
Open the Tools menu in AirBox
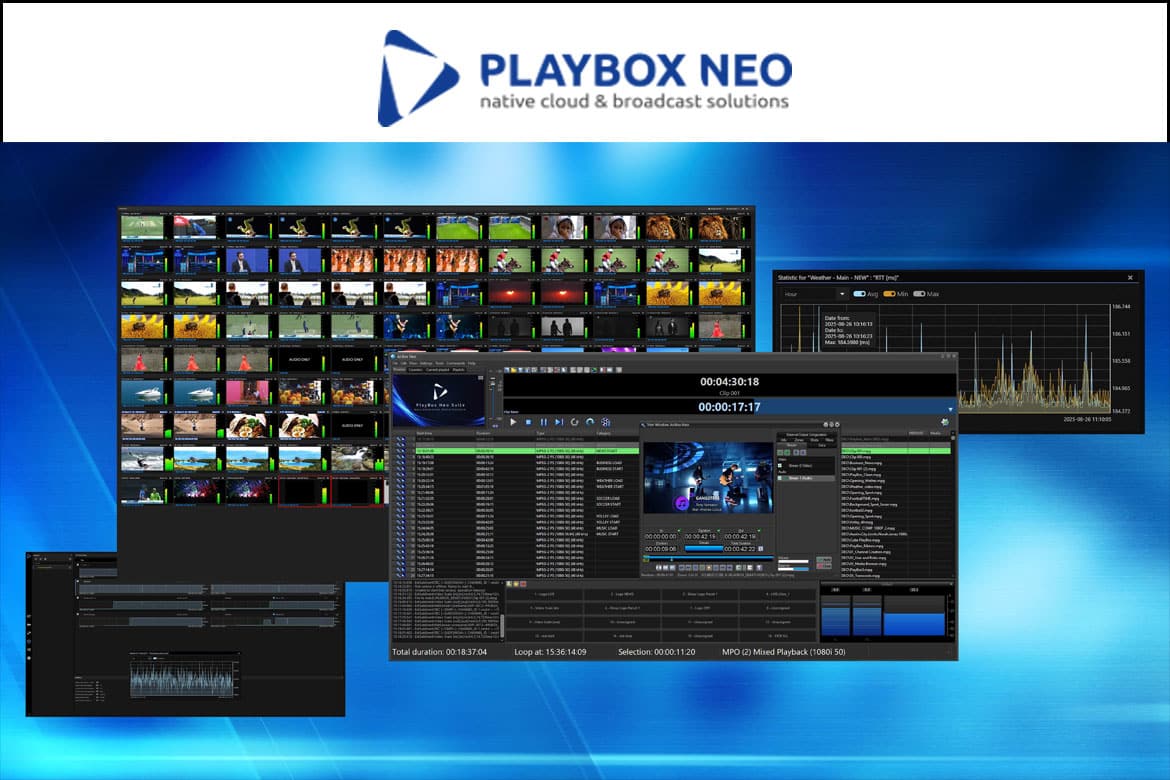click(439, 364)
